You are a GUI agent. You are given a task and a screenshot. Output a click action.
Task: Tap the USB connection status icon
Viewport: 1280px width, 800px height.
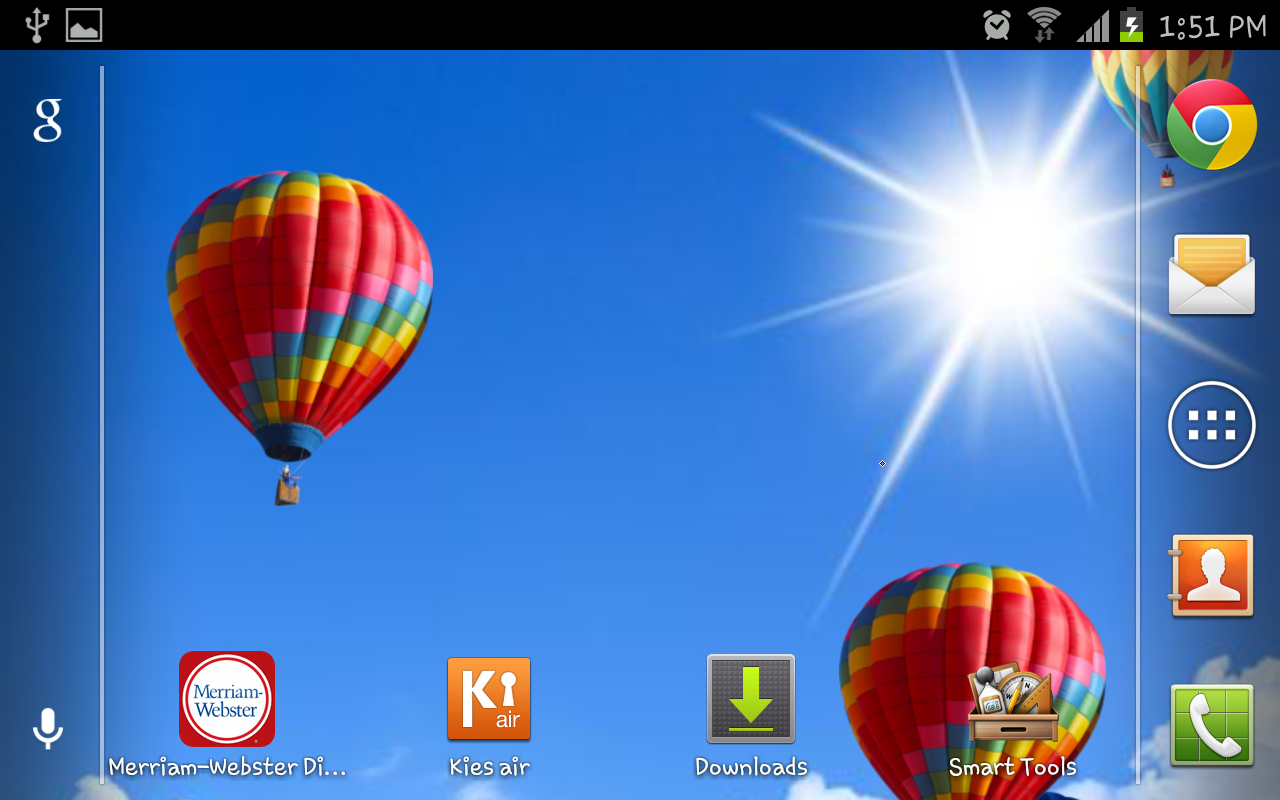click(37, 25)
